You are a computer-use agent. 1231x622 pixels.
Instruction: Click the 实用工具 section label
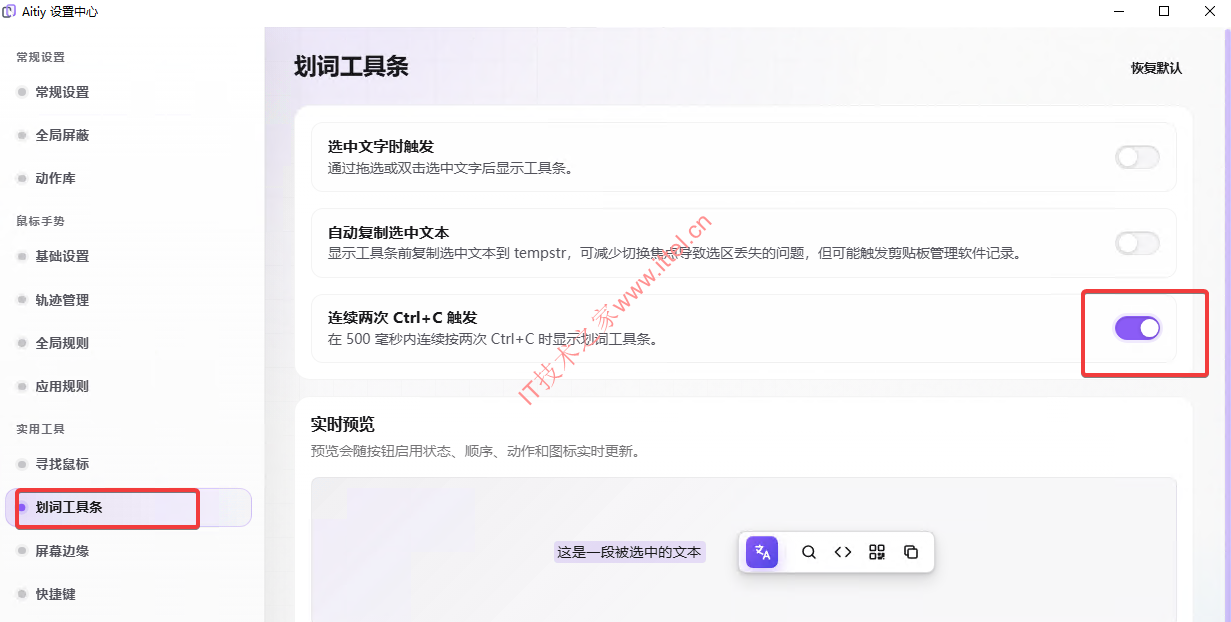[40, 429]
